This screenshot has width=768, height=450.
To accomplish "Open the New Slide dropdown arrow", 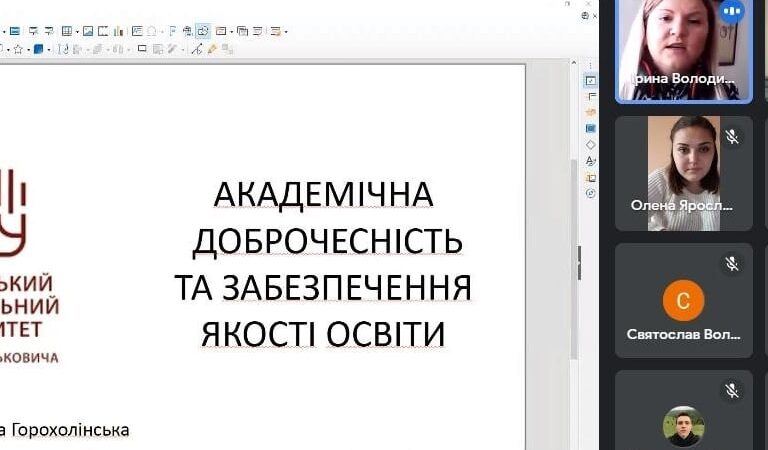I will point(232,32).
